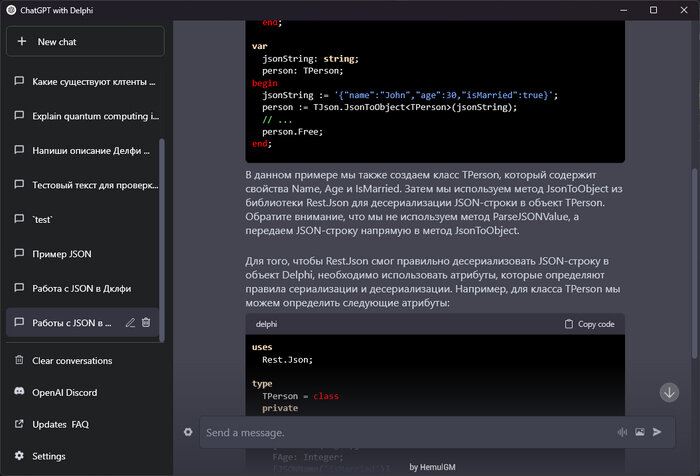This screenshot has width=700, height=476.
Task: Click the 'TPerson = class' code line
Action: pos(300,396)
